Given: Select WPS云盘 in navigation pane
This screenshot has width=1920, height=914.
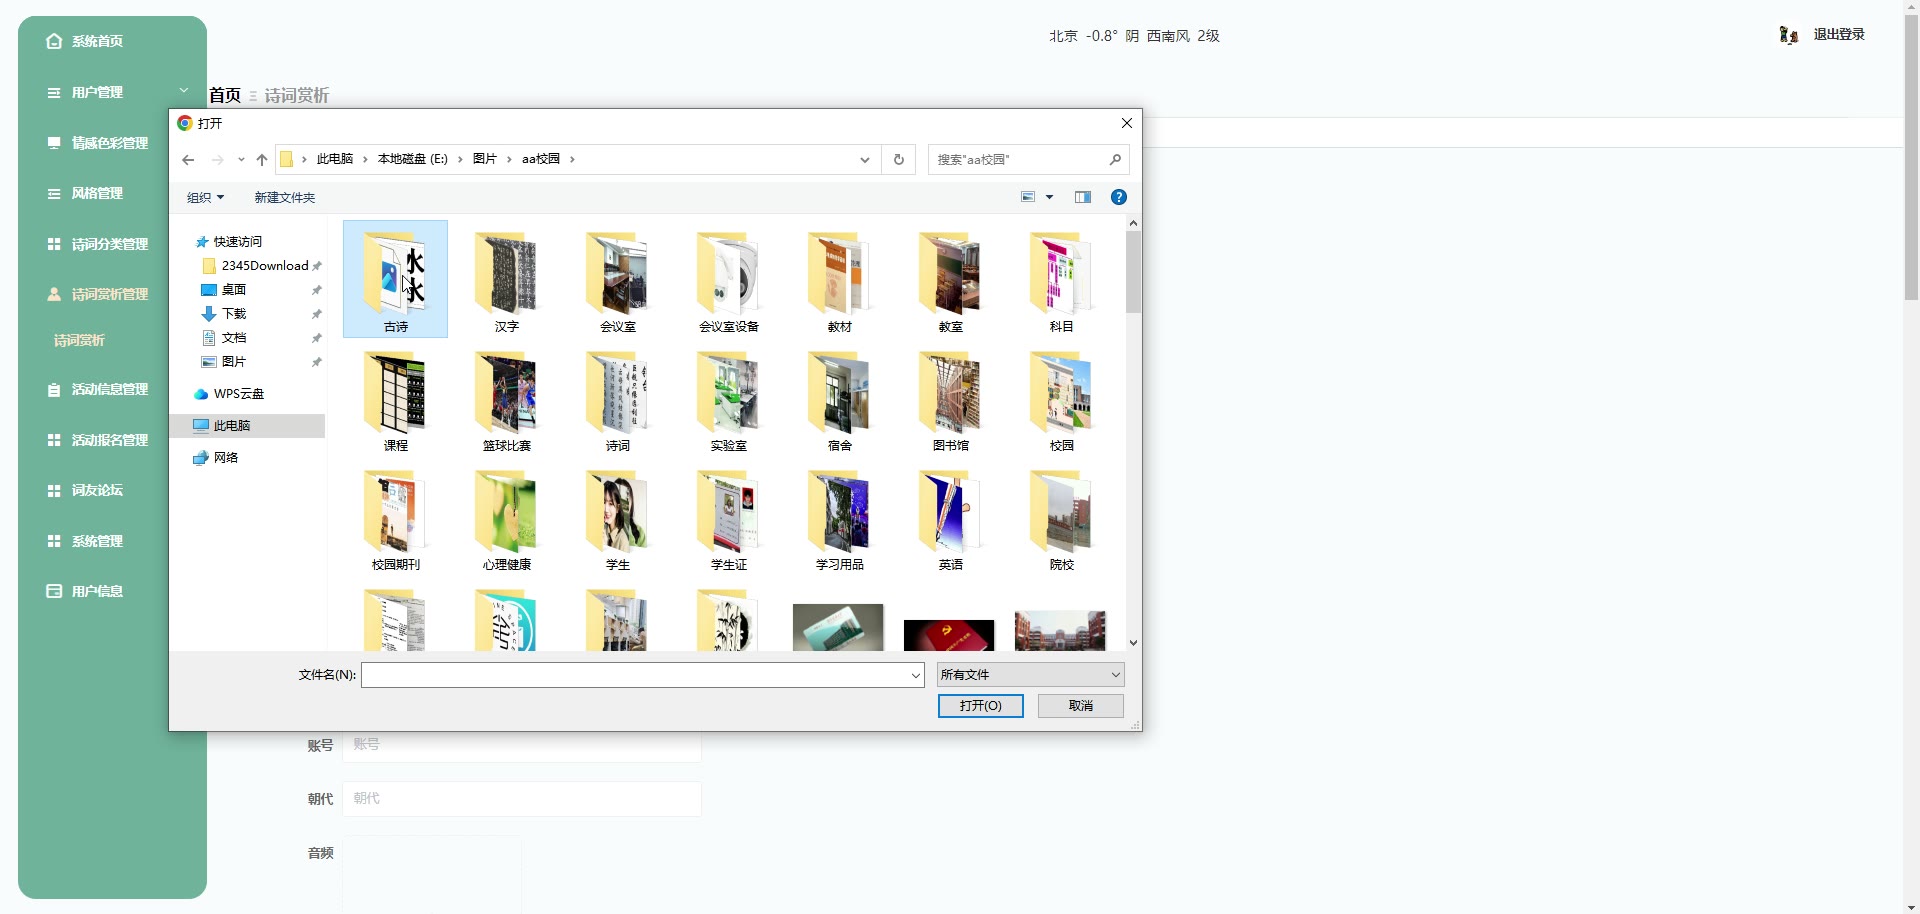Looking at the screenshot, I should point(239,394).
